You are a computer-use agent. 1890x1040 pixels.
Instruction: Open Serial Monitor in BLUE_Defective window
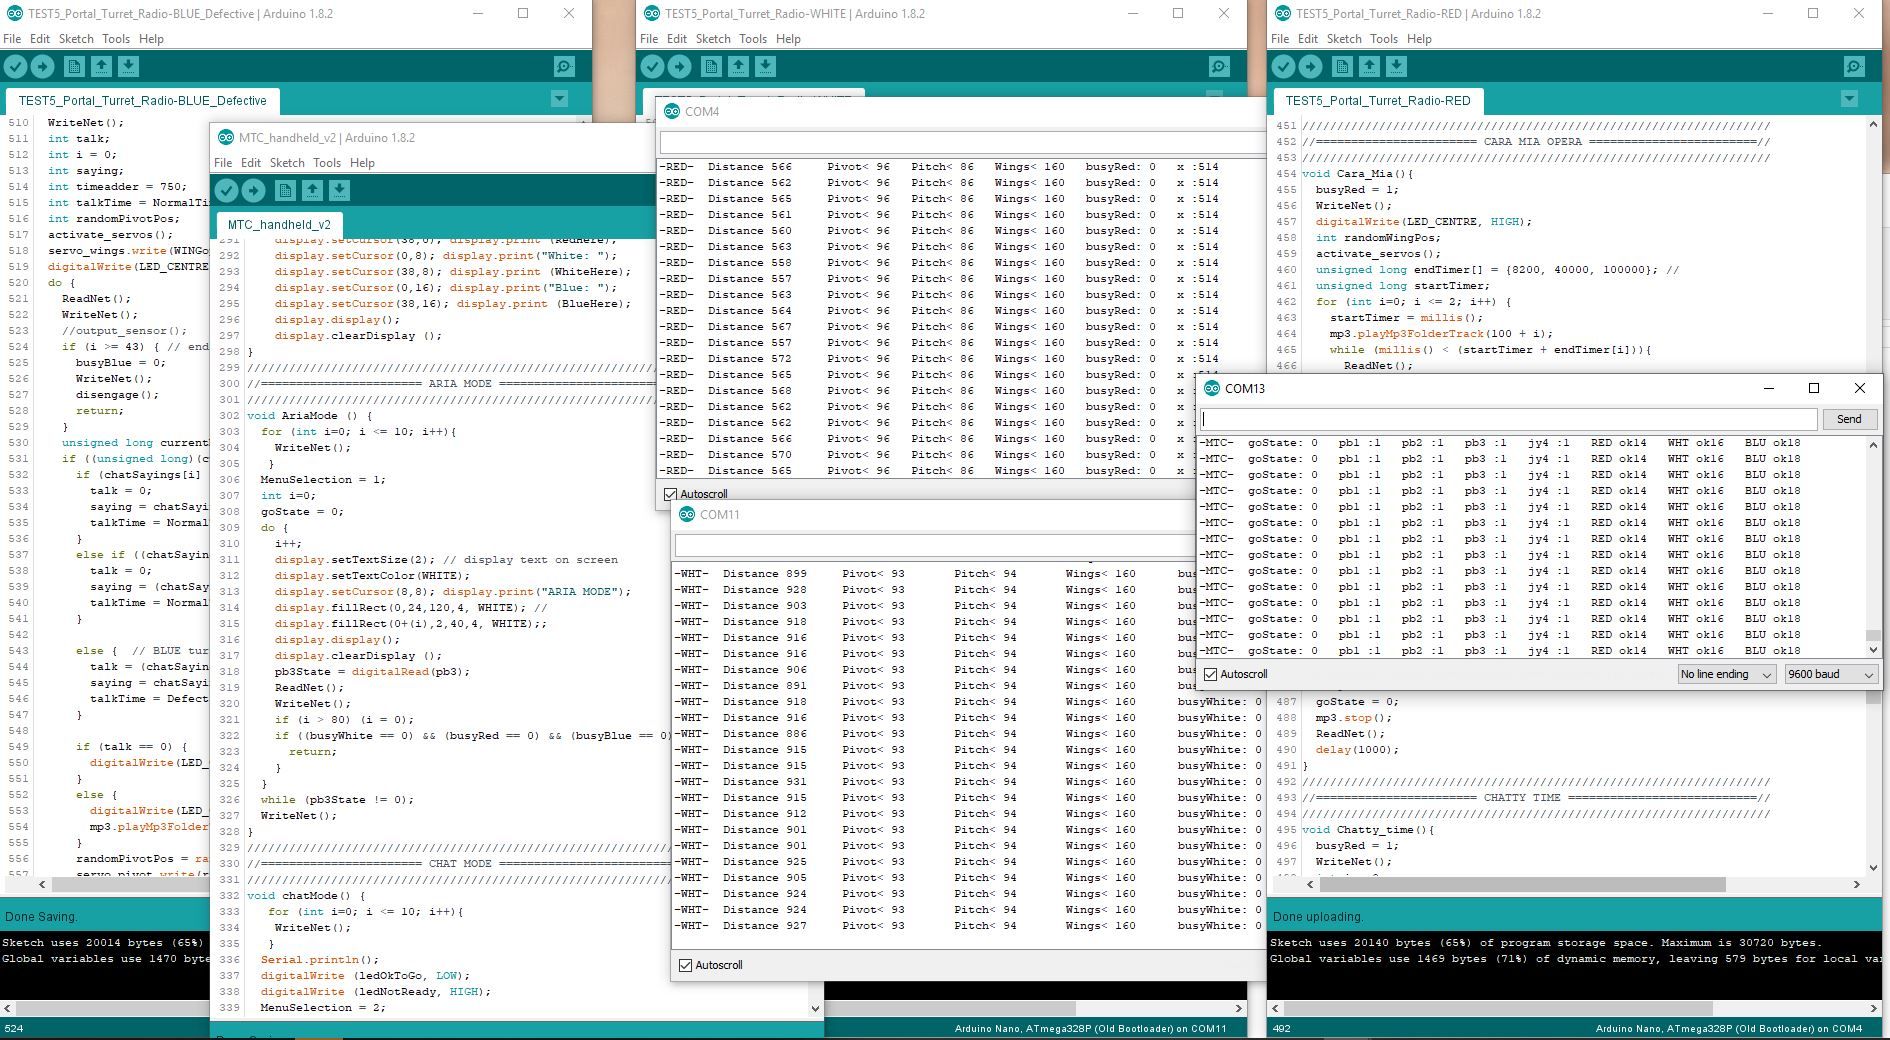click(x=564, y=67)
